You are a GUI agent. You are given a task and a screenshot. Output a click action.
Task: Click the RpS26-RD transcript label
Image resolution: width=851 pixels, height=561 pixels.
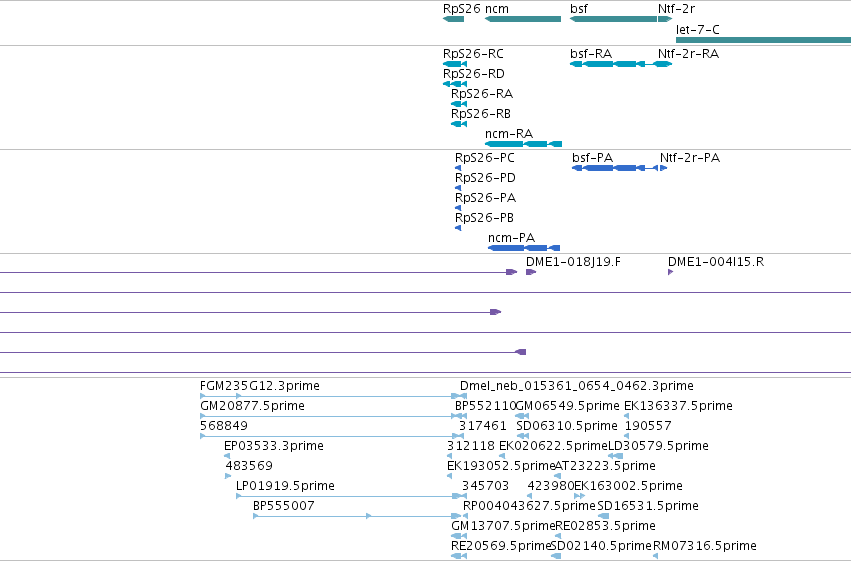(474, 74)
